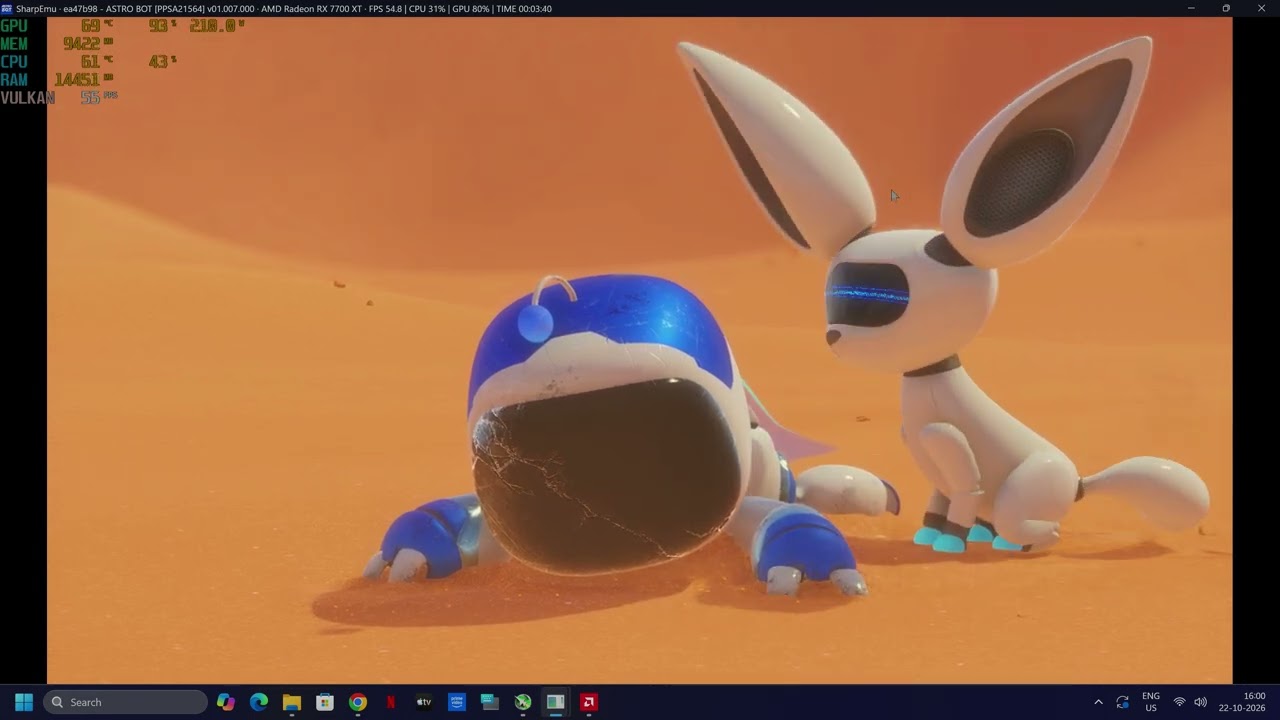Open the computer monitor app icon in taskbar
This screenshot has height=720, width=1280.
pyautogui.click(x=490, y=702)
